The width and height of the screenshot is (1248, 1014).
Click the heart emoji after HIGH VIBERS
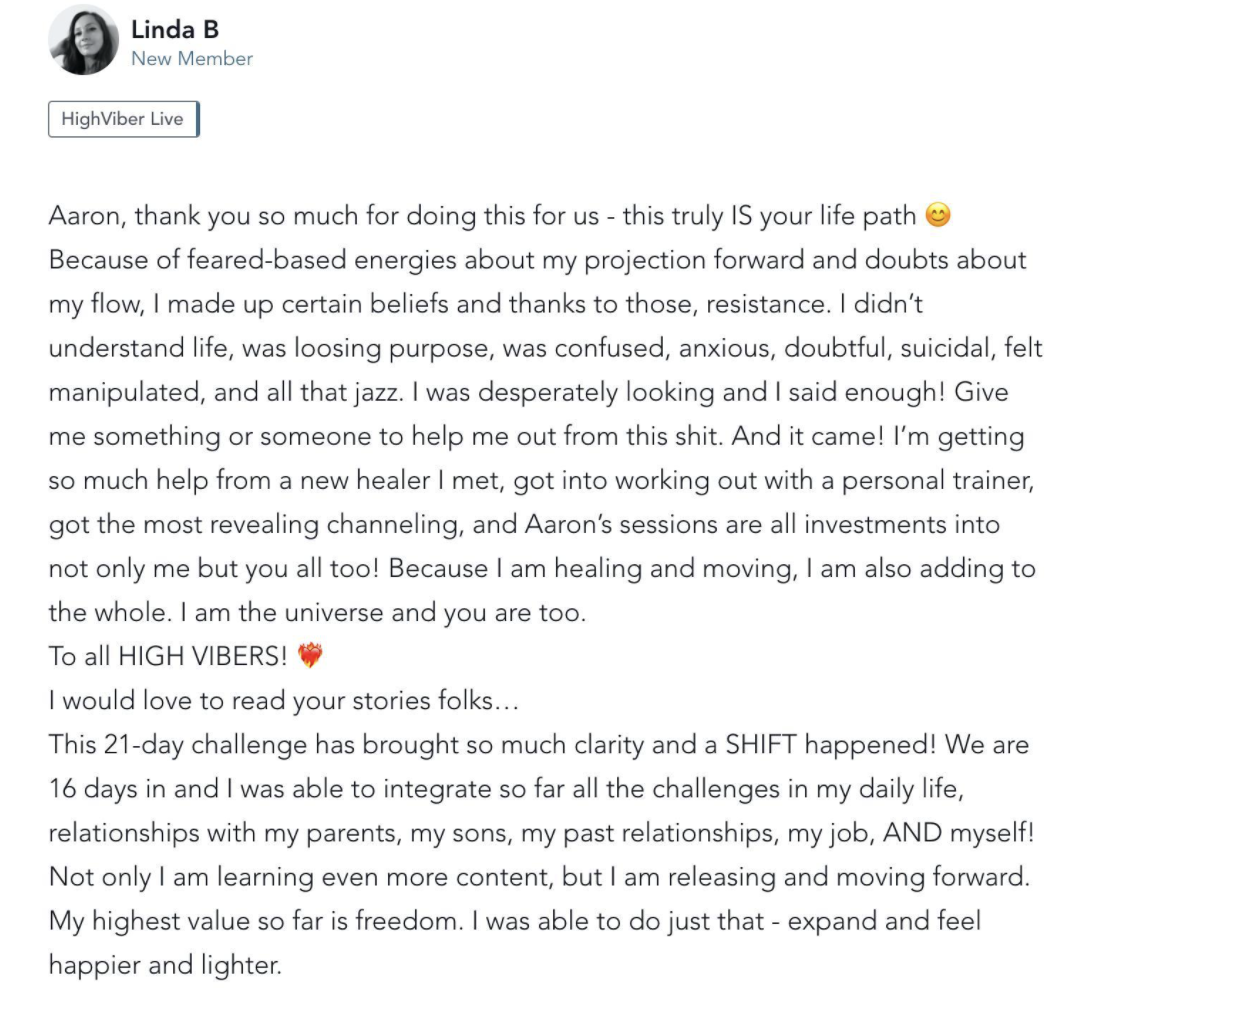310,656
